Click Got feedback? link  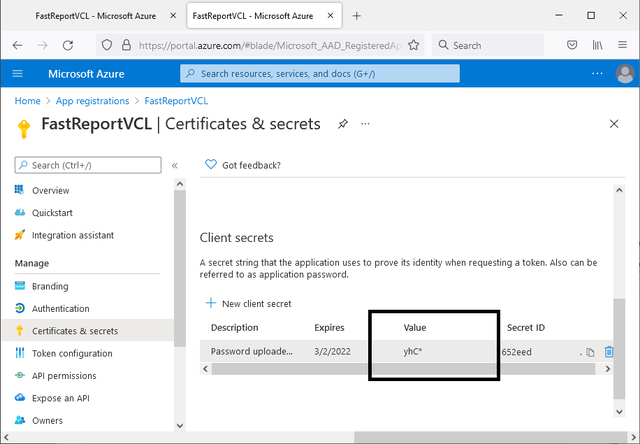(251, 165)
